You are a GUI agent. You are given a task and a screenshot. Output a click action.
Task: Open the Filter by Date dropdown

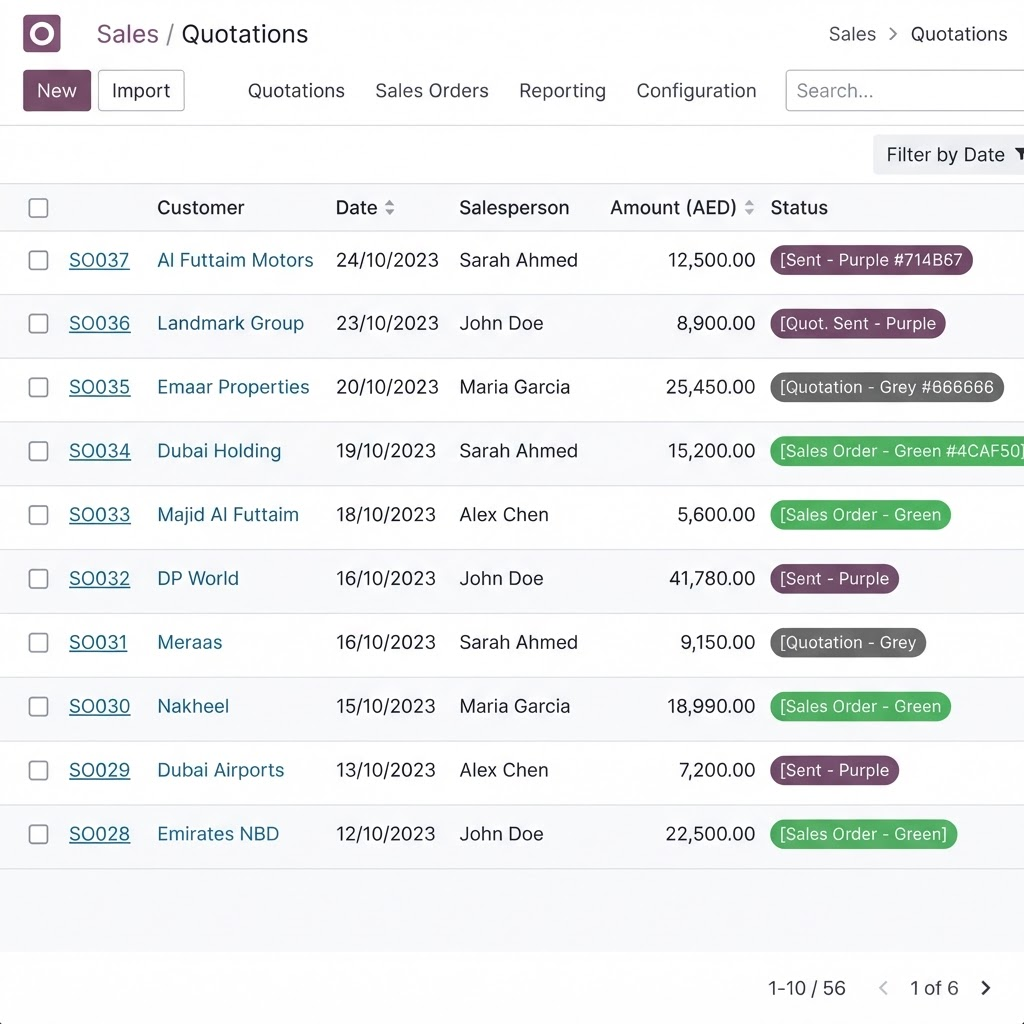(949, 155)
